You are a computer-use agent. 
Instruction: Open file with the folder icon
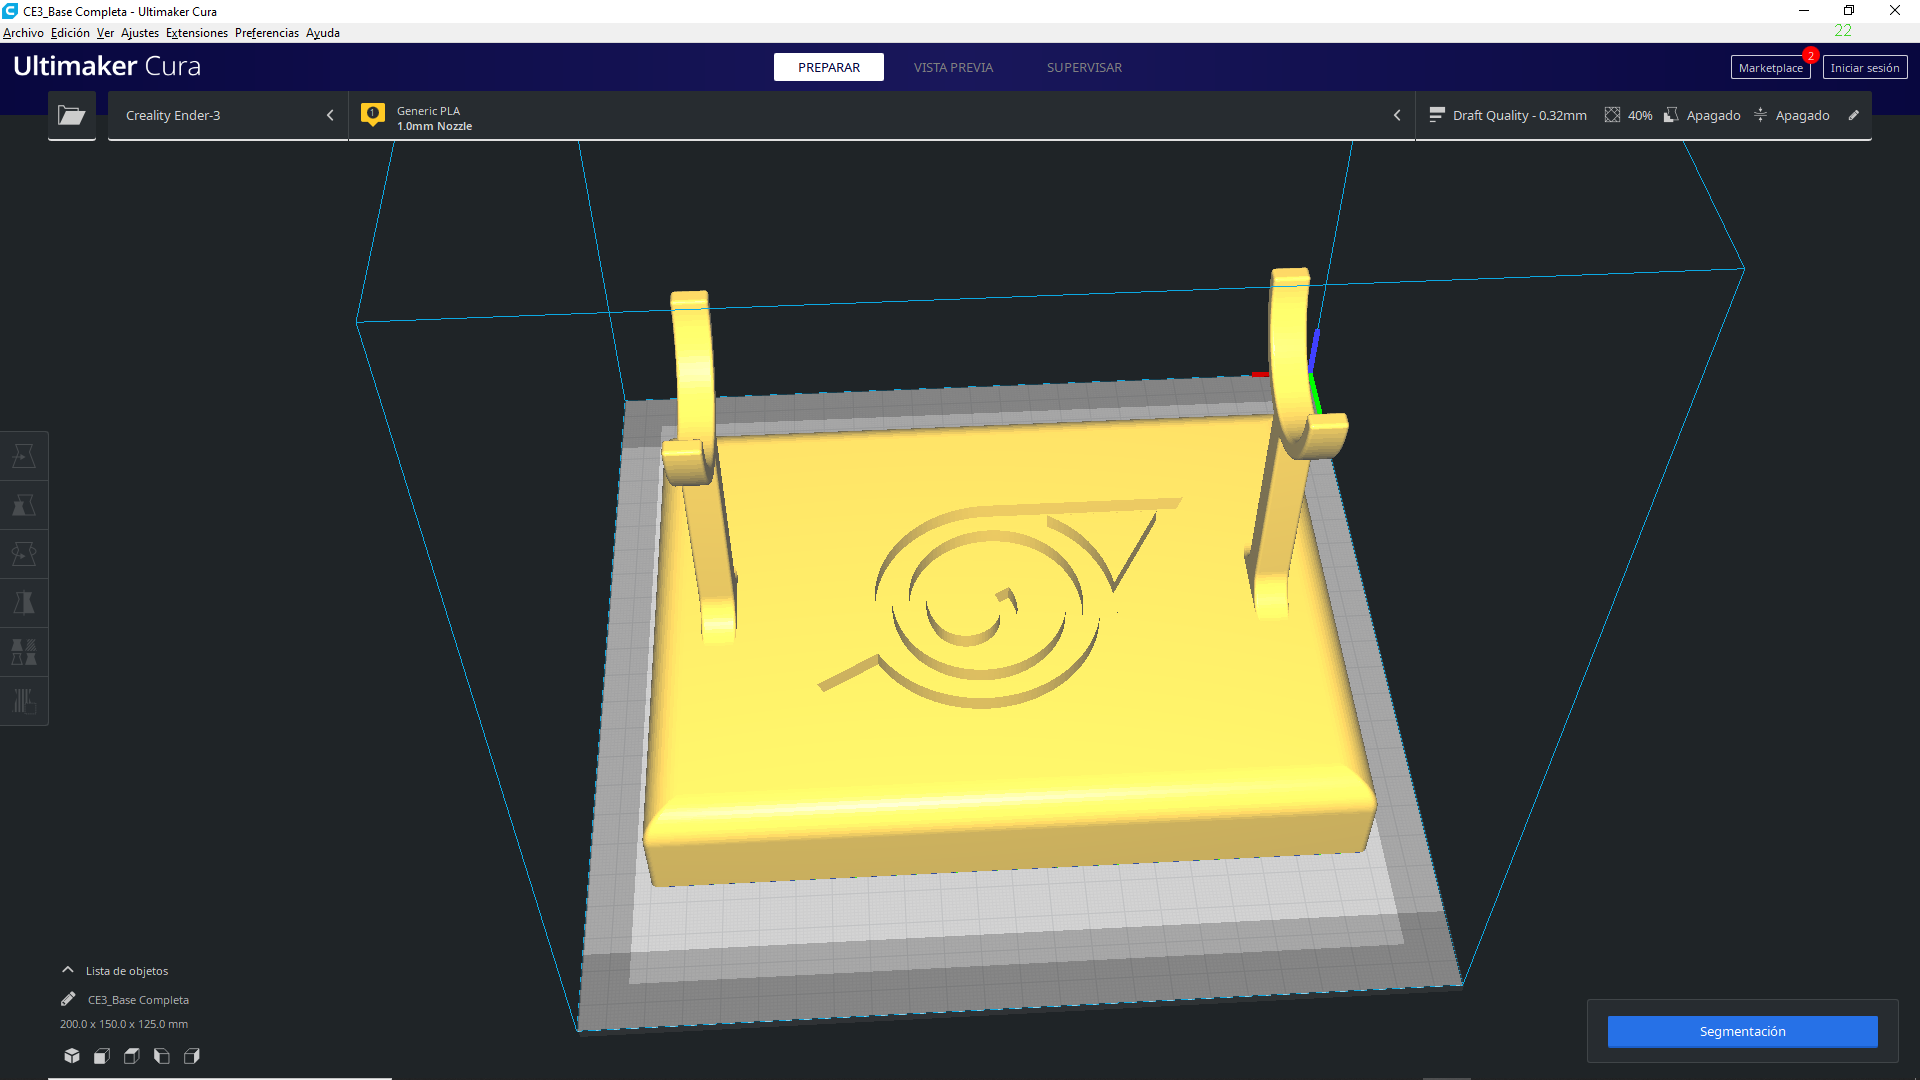coord(71,115)
